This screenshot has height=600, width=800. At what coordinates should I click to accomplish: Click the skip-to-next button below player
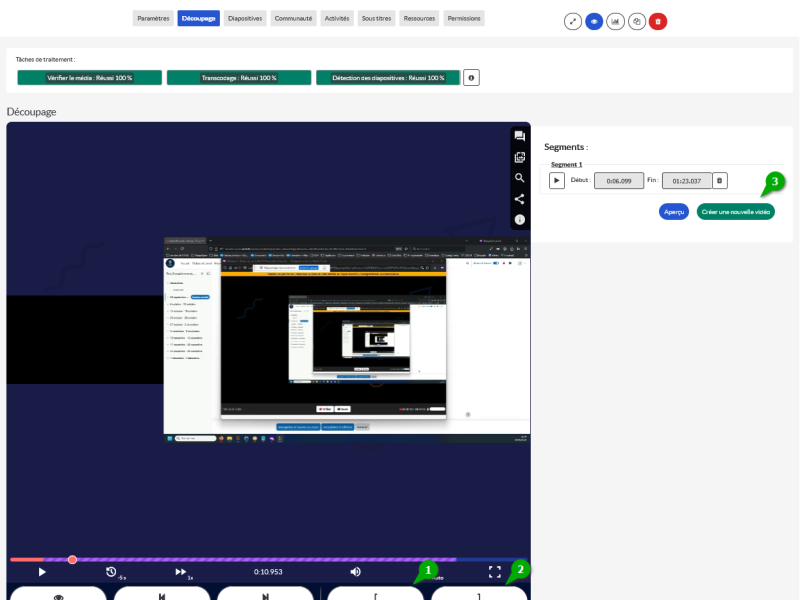click(x=265, y=594)
